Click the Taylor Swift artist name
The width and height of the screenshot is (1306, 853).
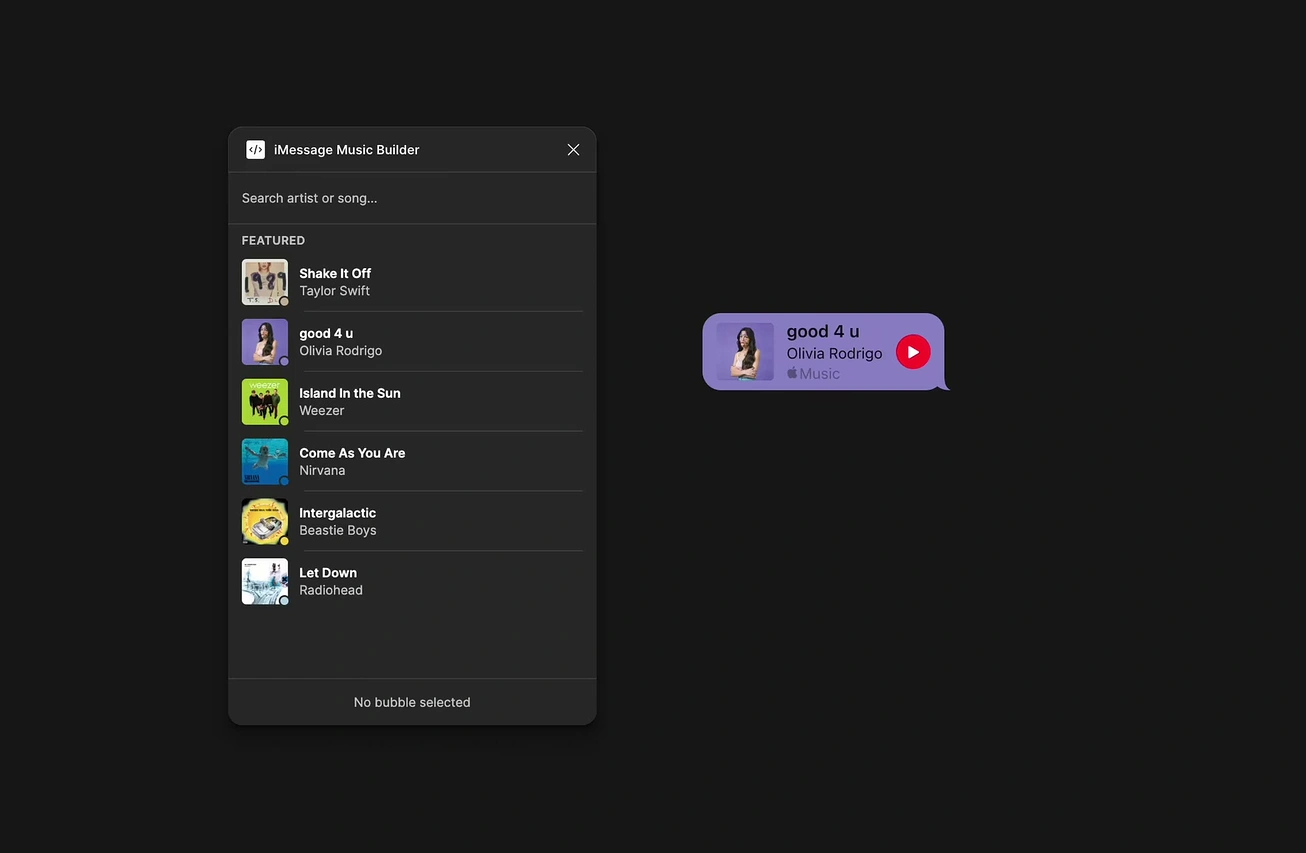335,291
